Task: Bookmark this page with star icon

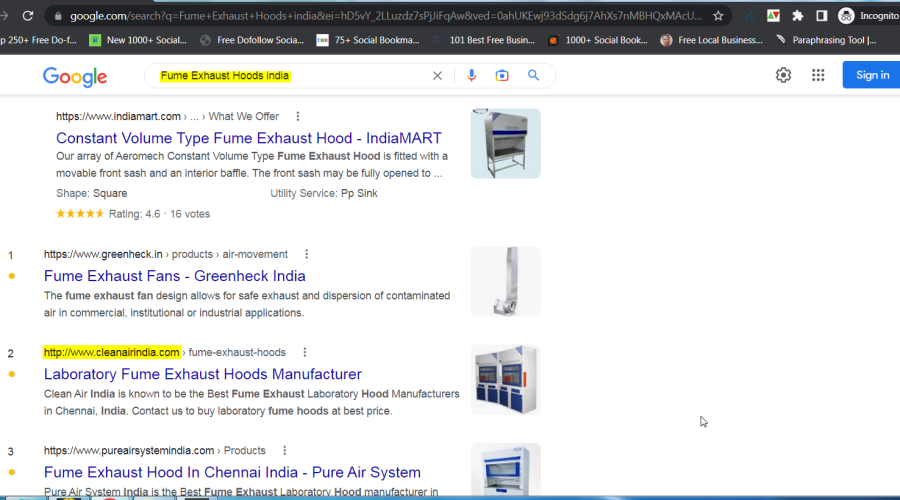Action: (718, 16)
